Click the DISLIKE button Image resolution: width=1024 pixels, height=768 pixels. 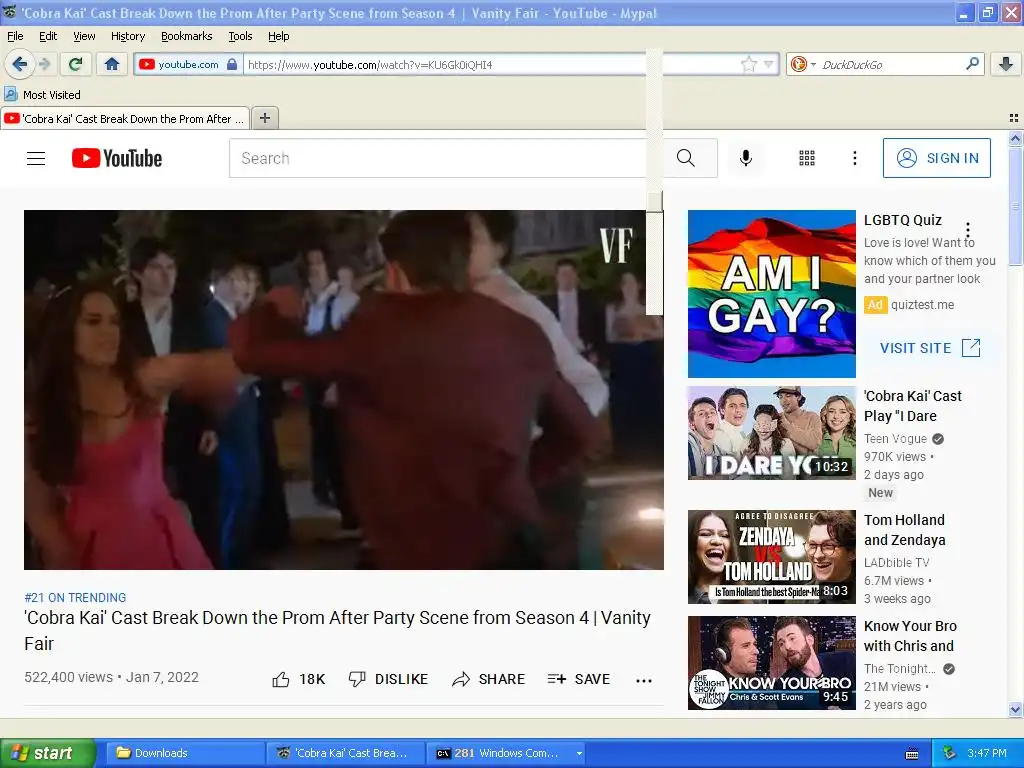[388, 679]
